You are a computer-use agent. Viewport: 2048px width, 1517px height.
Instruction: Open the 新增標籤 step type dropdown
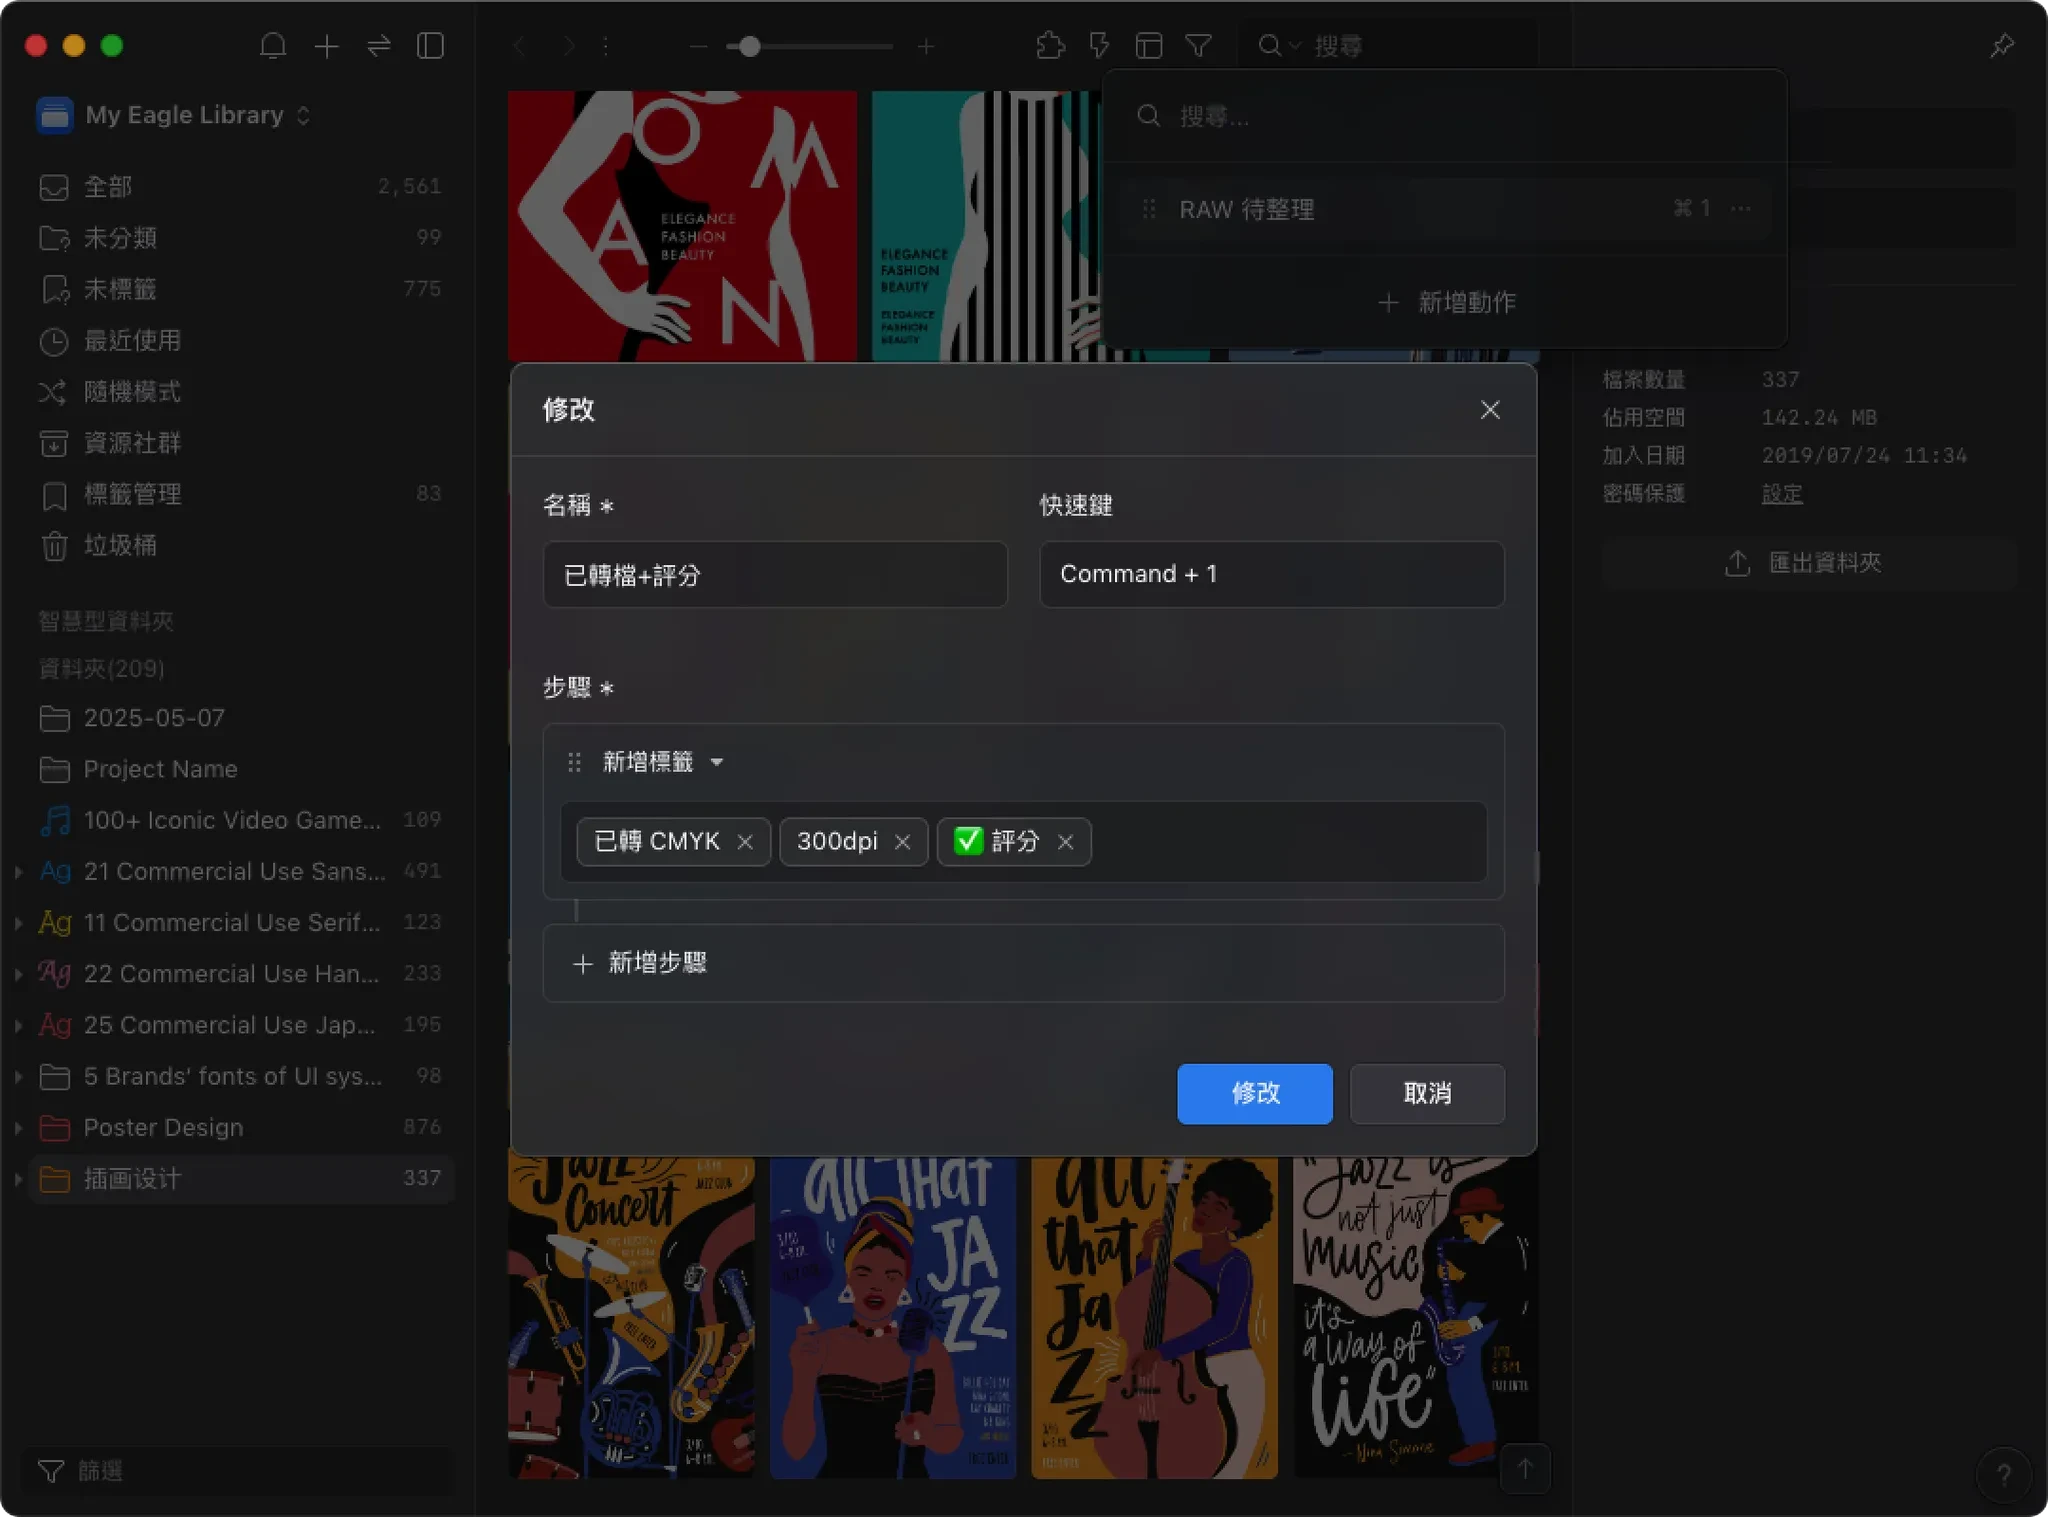click(663, 763)
